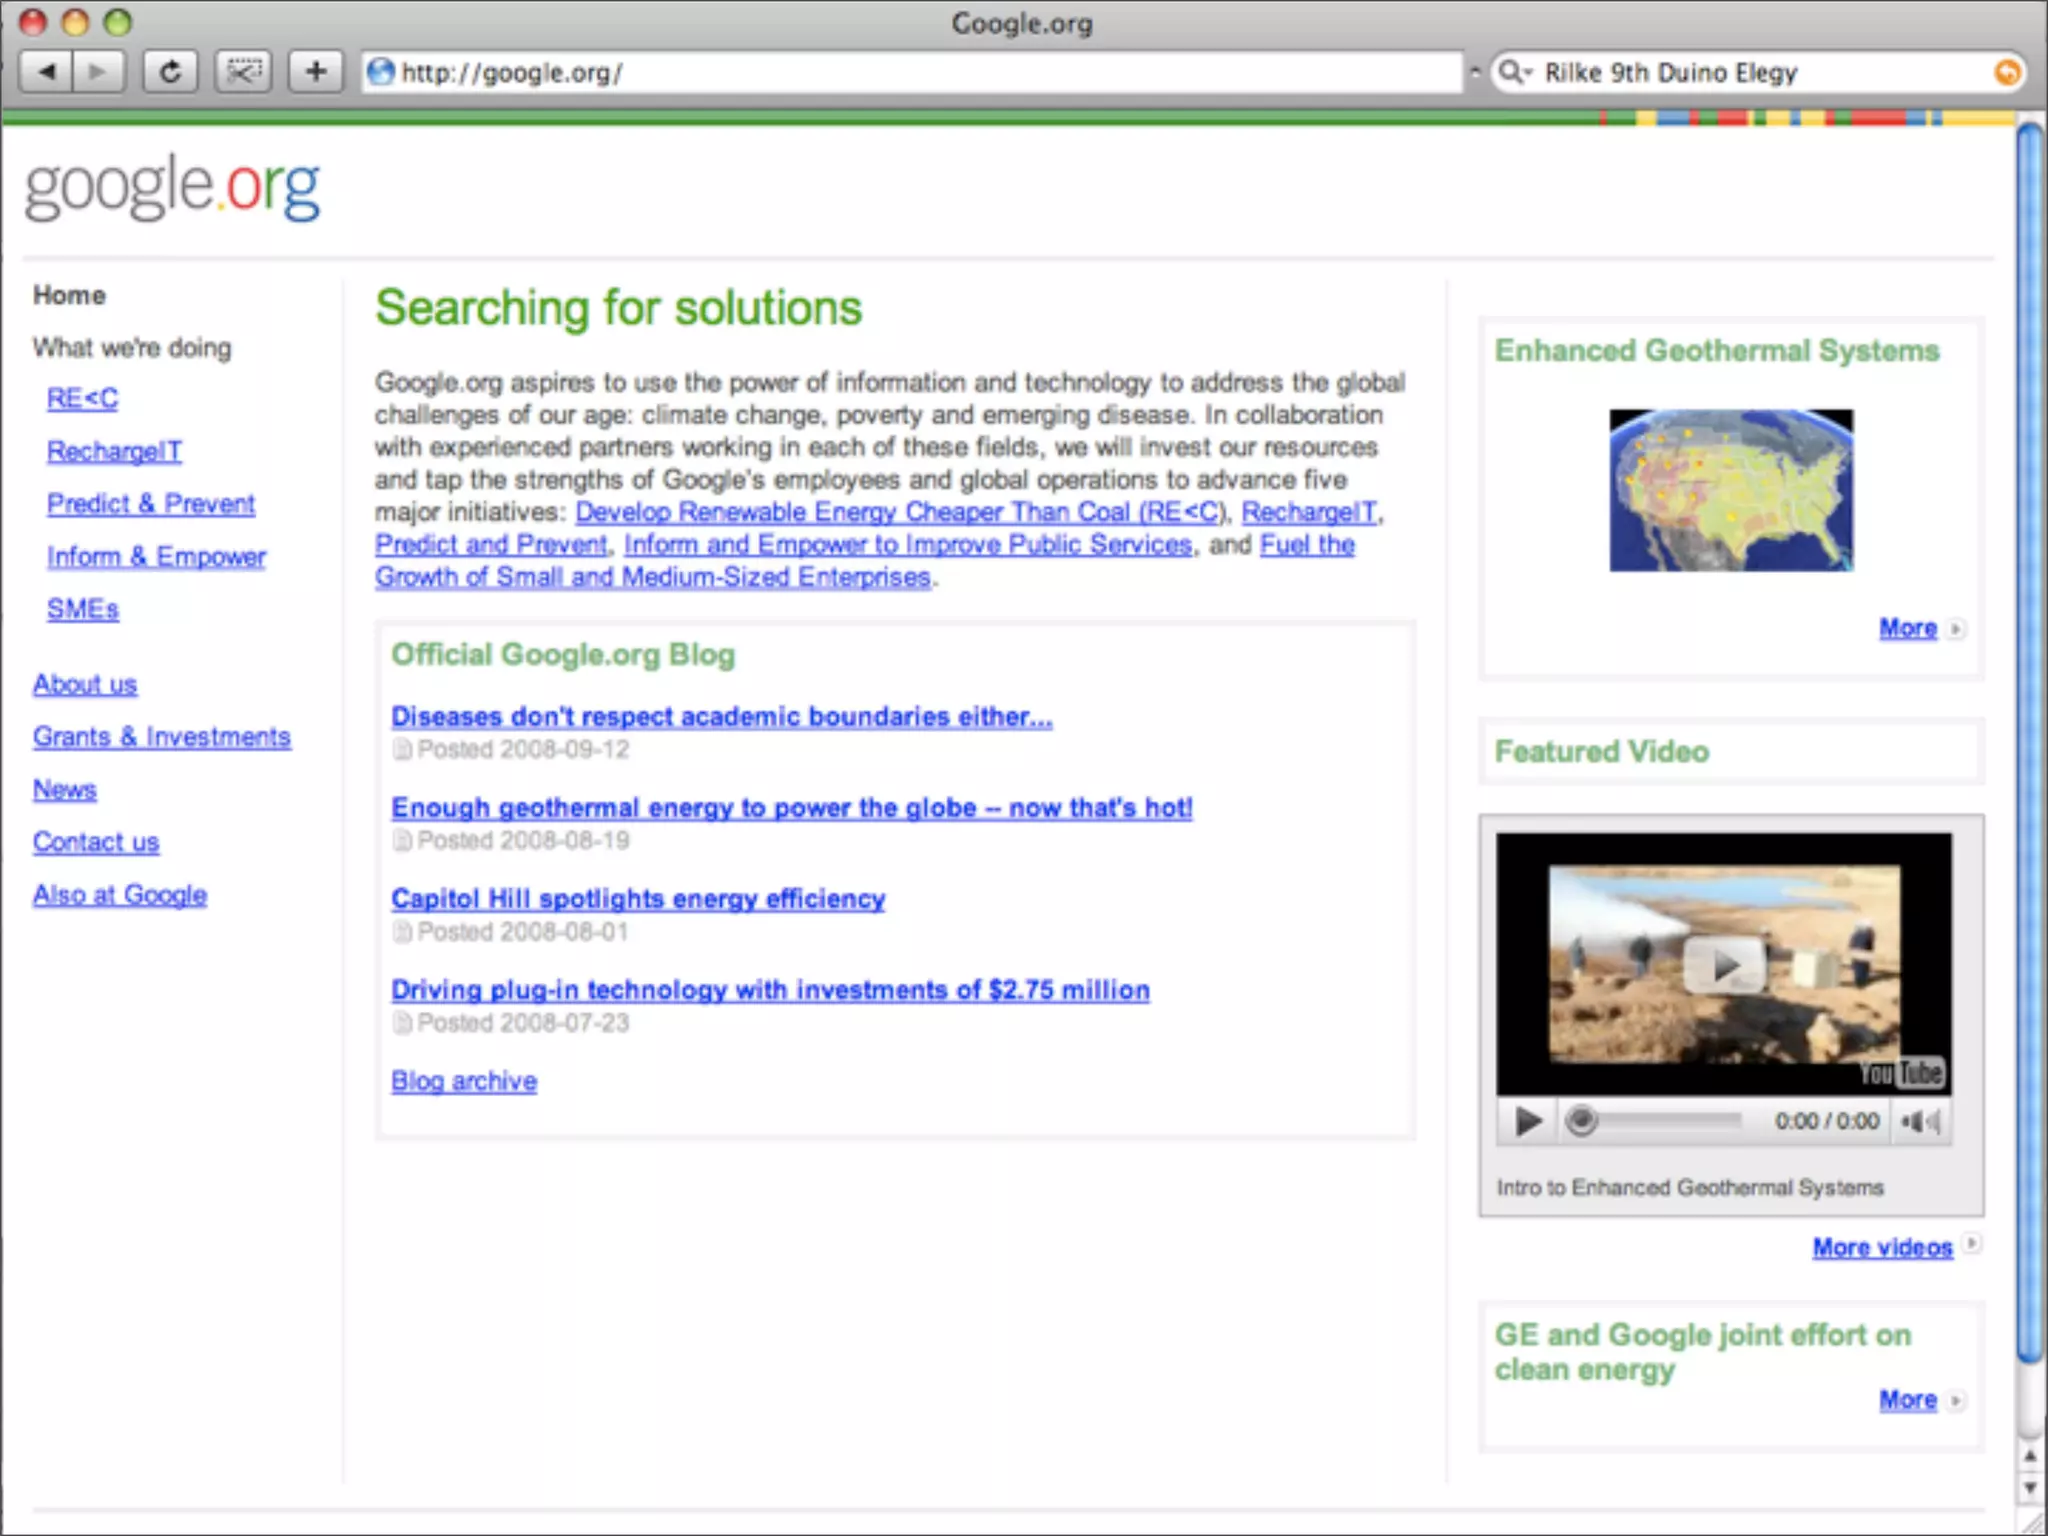Click arrow next to geothermal More link
Image resolution: width=2048 pixels, height=1536 pixels.
[1956, 629]
